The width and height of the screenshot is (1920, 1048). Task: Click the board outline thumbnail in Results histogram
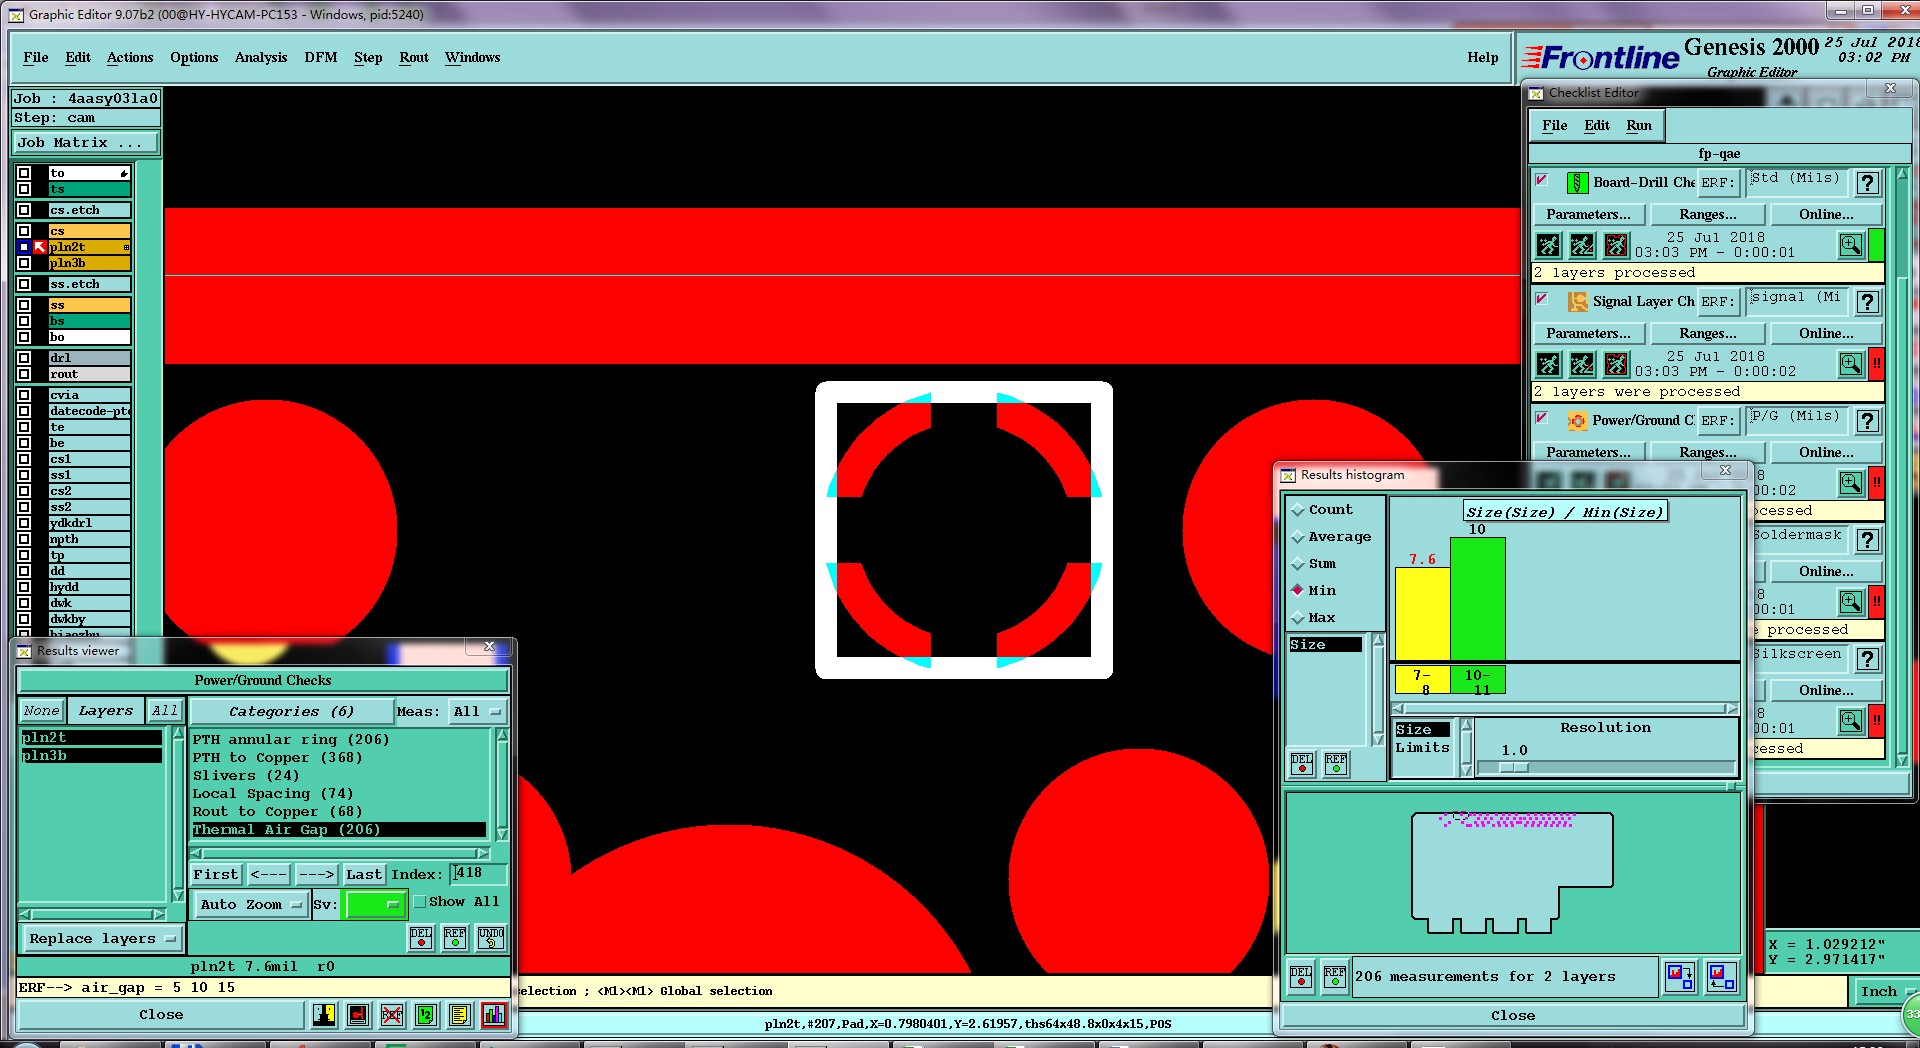[x=1512, y=872]
